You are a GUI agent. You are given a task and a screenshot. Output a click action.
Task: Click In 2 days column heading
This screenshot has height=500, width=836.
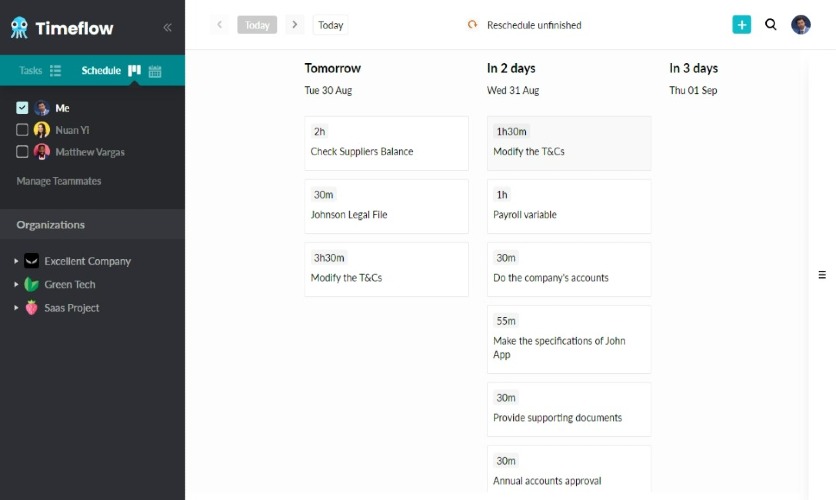511,68
